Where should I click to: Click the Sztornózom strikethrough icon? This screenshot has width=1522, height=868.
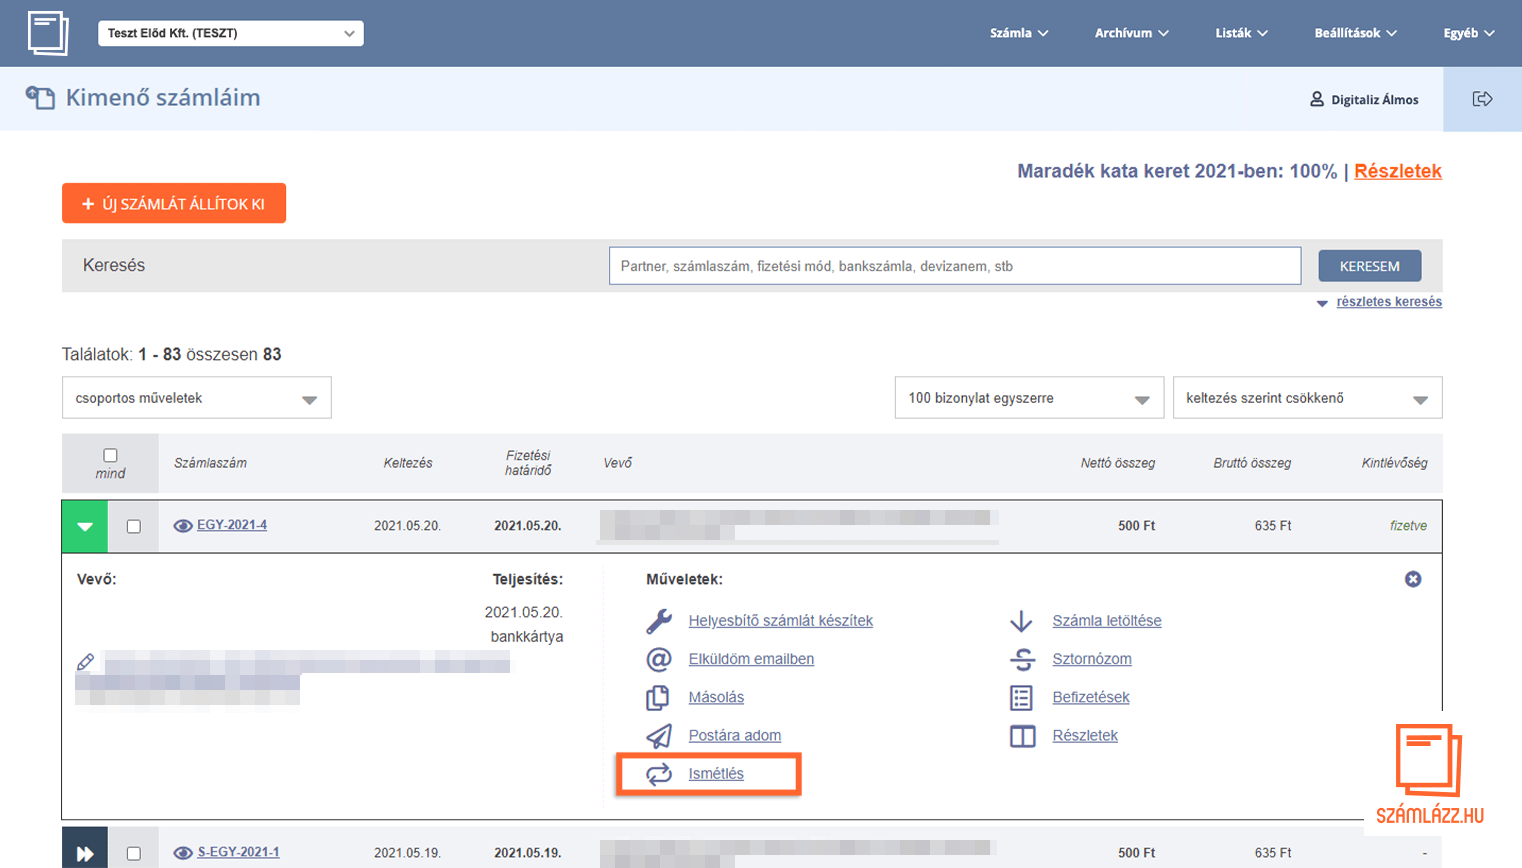[x=1022, y=659]
